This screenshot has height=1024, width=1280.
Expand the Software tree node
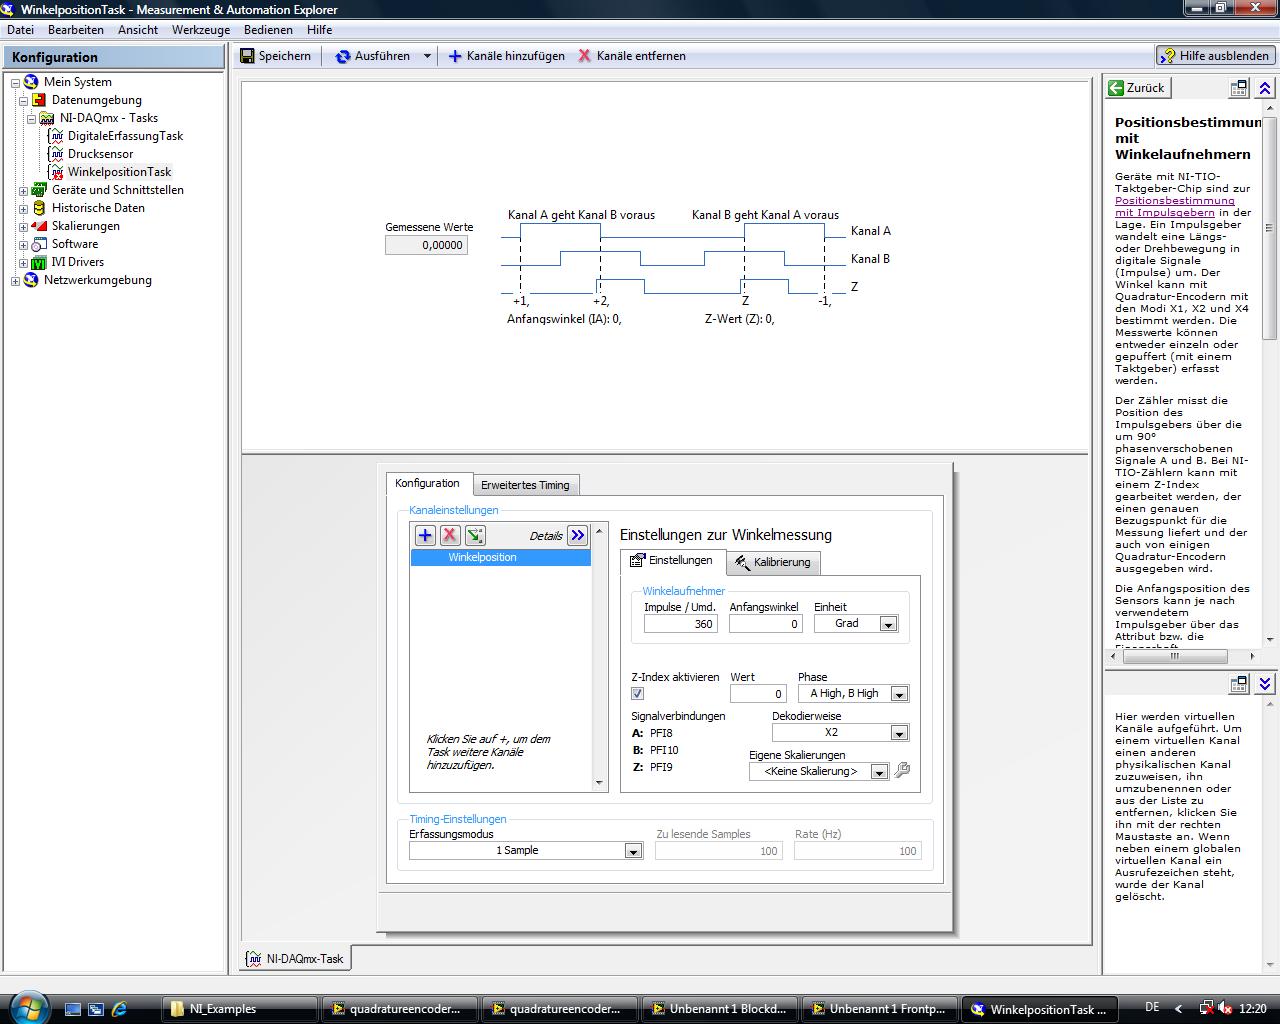(x=23, y=244)
